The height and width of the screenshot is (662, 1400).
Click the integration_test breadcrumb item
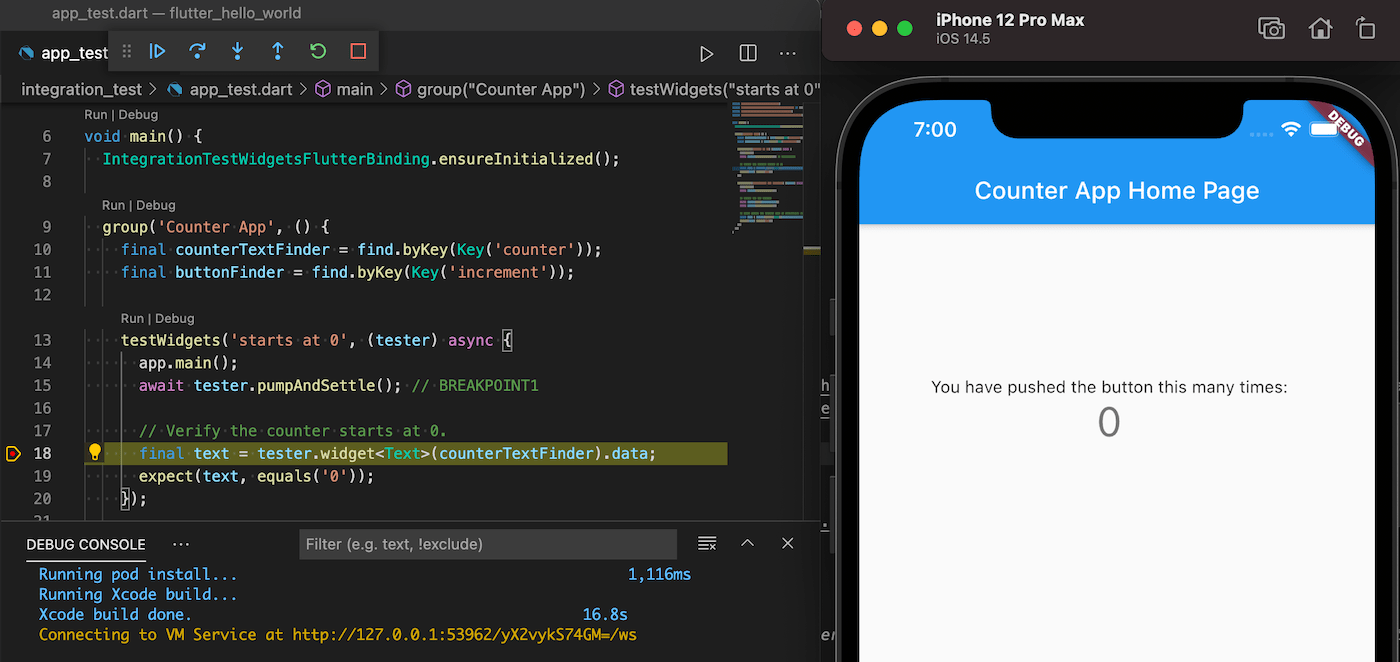pyautogui.click(x=82, y=89)
